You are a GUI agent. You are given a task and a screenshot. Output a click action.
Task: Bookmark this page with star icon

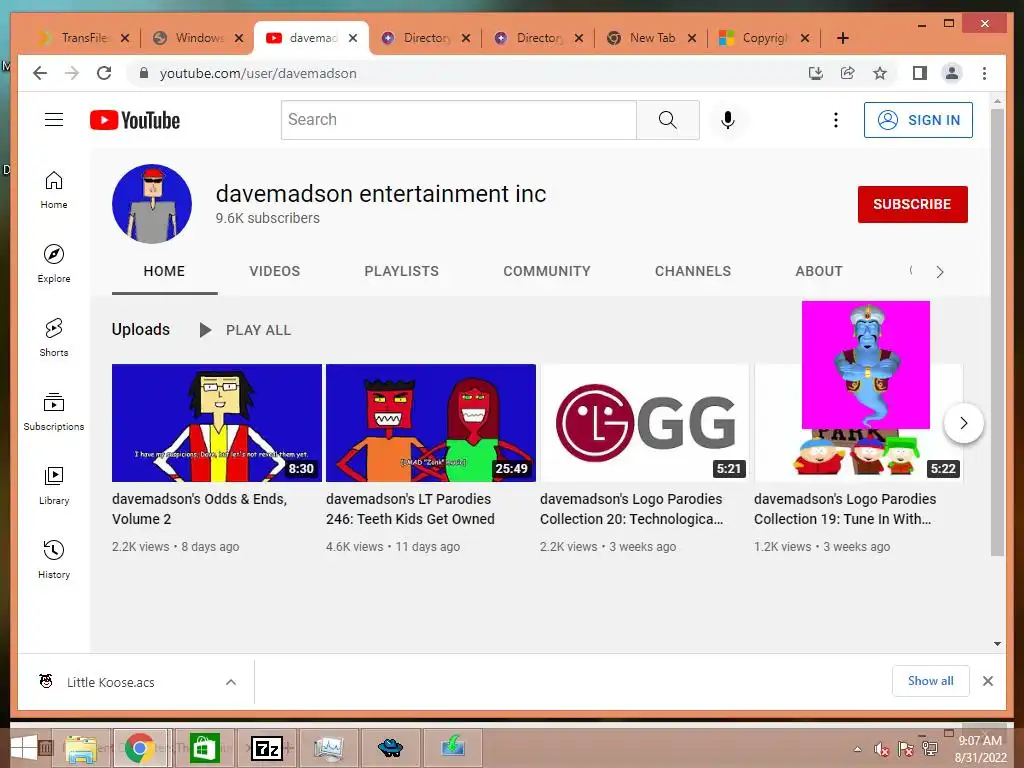click(x=880, y=73)
